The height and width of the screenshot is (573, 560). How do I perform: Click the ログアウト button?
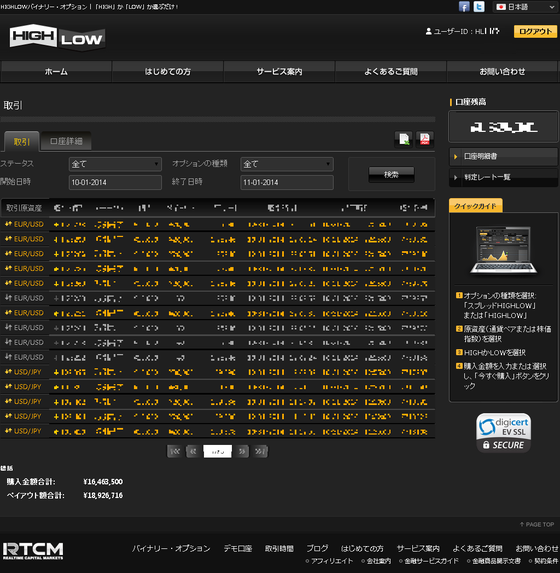(x=535, y=31)
